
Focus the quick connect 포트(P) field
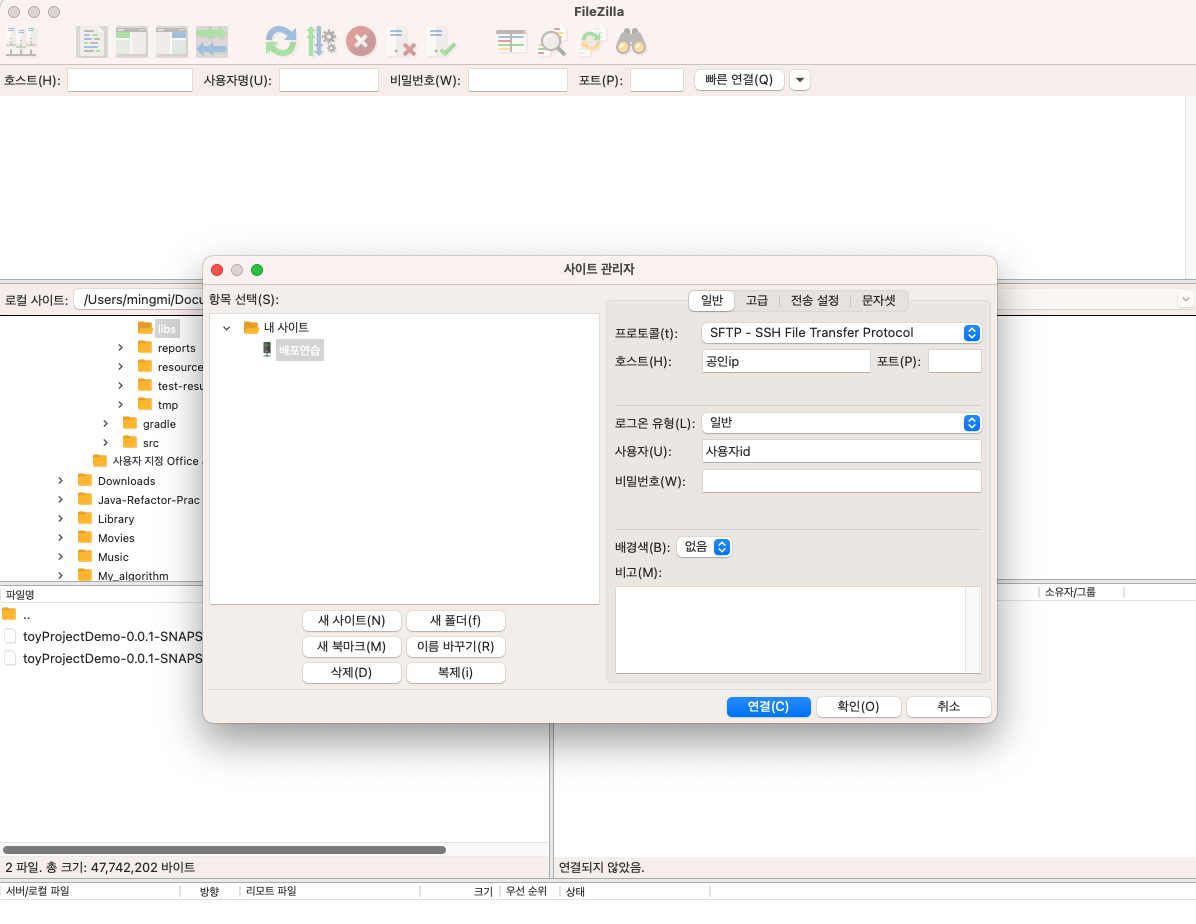point(657,80)
